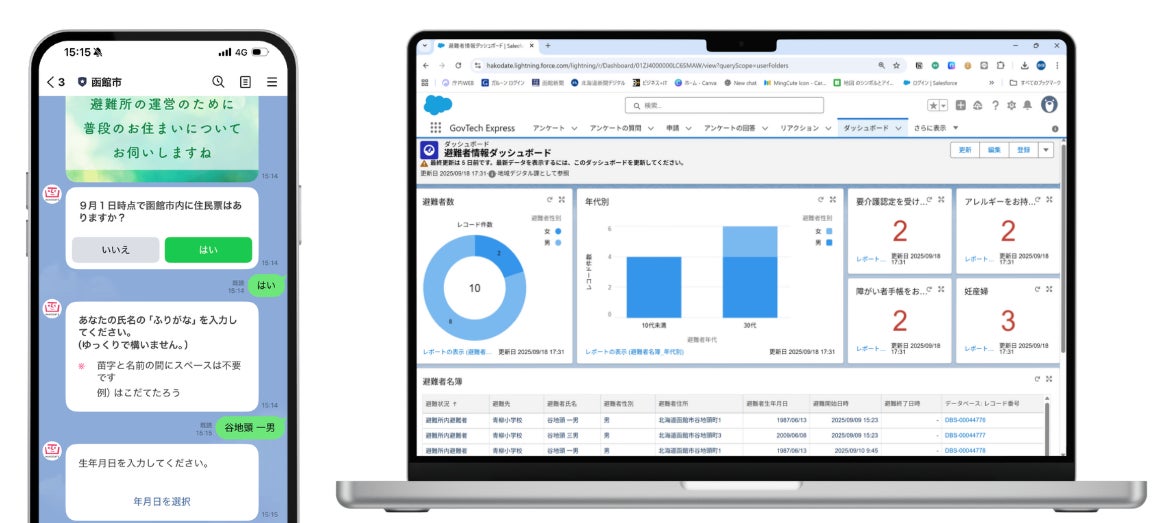Open レポートの表示 link under 年代別 chart
Screen dimensions: 1172x523
[634, 350]
